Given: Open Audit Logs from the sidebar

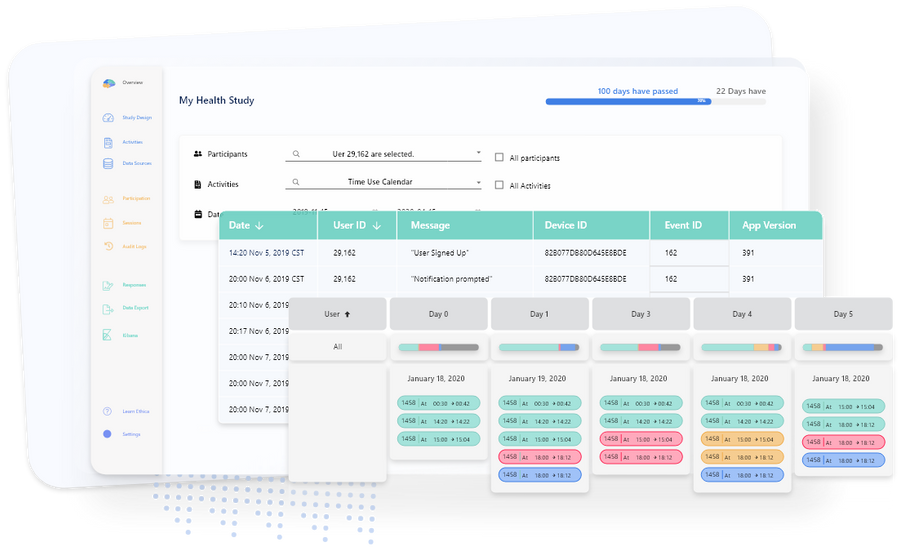Looking at the screenshot, I should click(x=109, y=246).
